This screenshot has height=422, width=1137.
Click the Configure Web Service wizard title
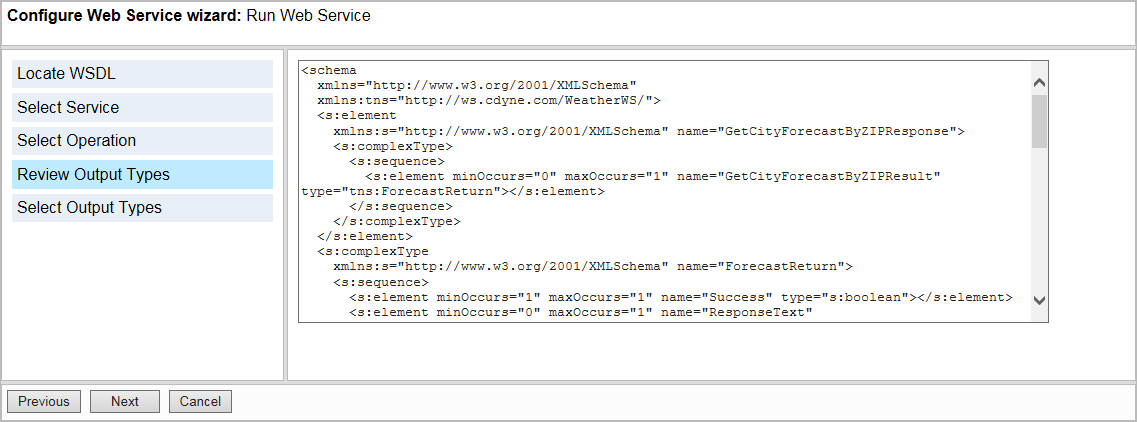[189, 16]
